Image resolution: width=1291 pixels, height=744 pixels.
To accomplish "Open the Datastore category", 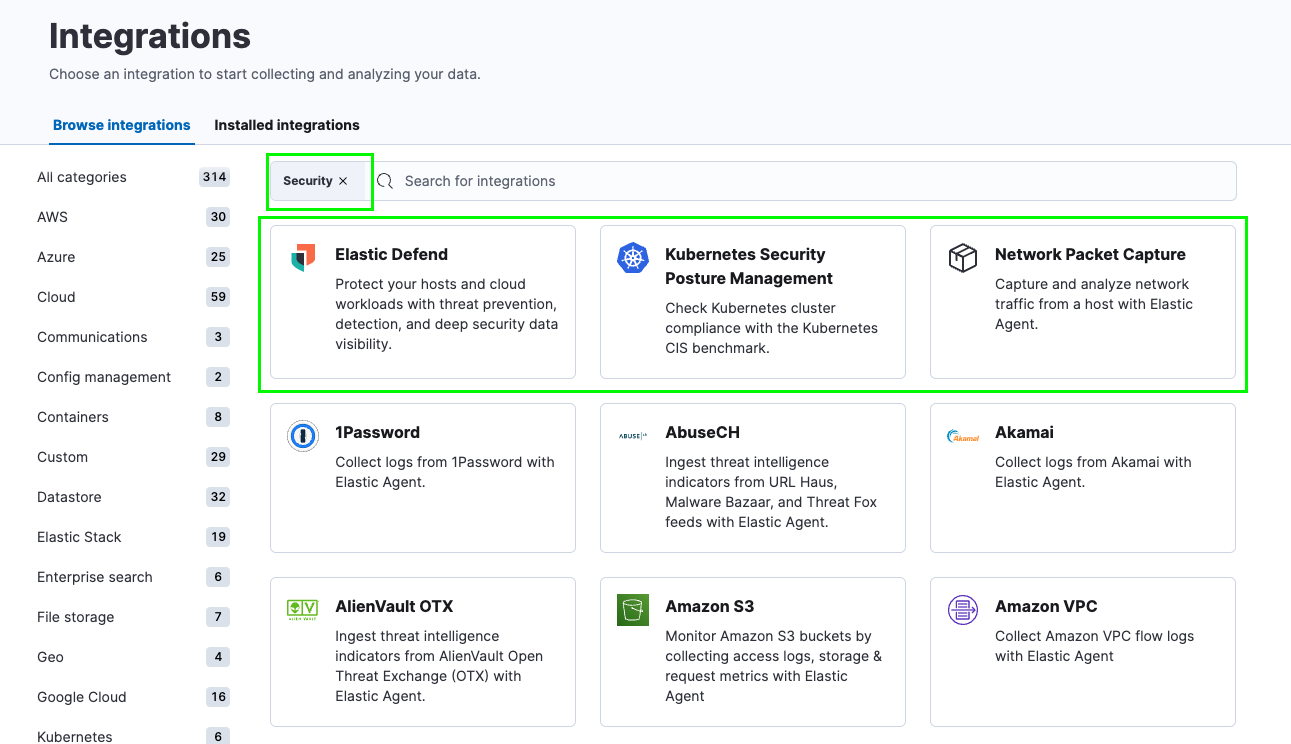I will point(69,497).
